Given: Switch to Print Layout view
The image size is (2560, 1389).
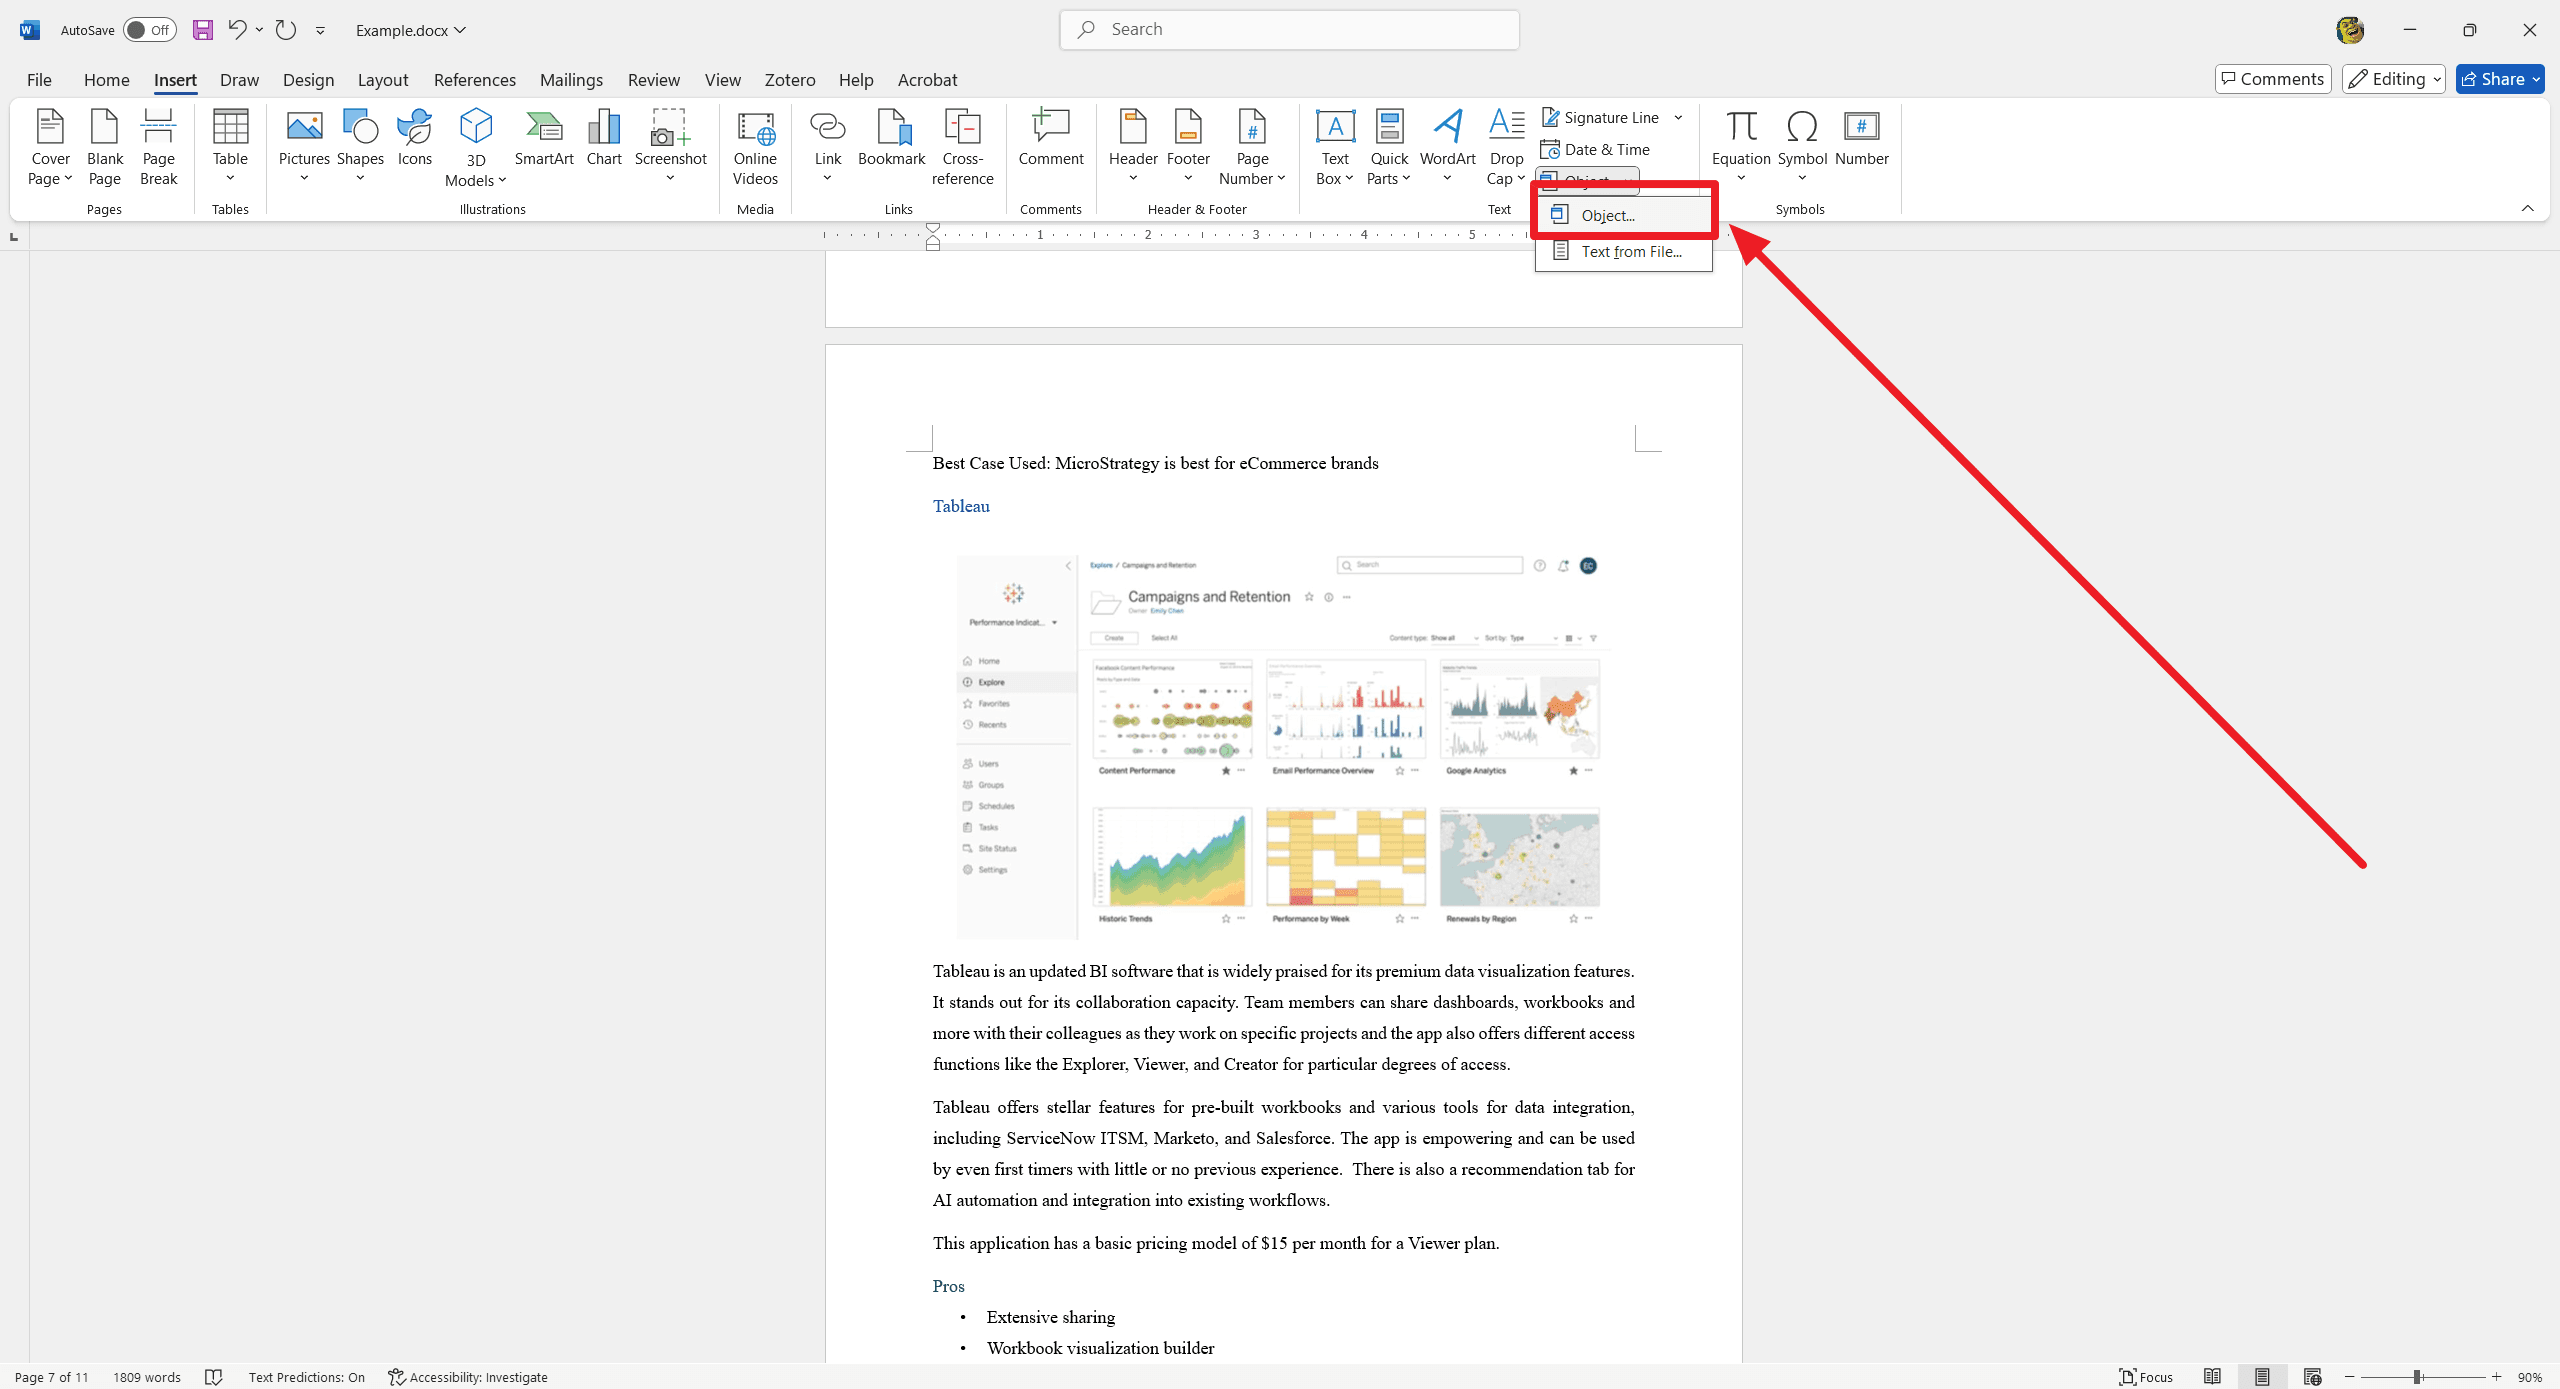Looking at the screenshot, I should coord(2262,1377).
